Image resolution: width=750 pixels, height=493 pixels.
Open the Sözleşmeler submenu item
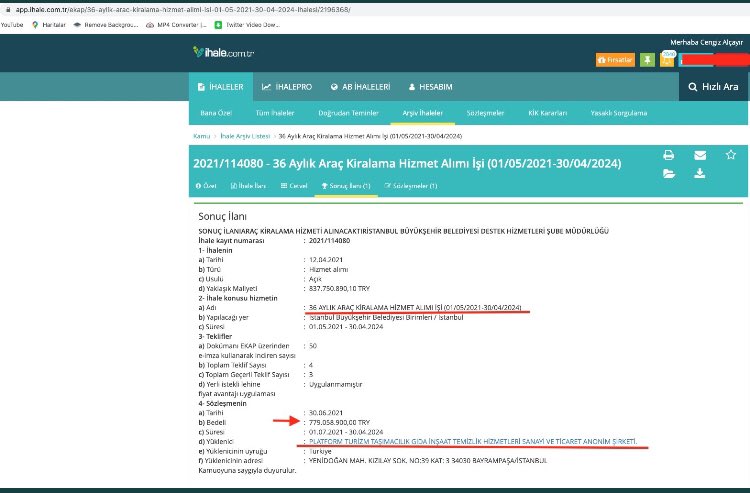[485, 113]
